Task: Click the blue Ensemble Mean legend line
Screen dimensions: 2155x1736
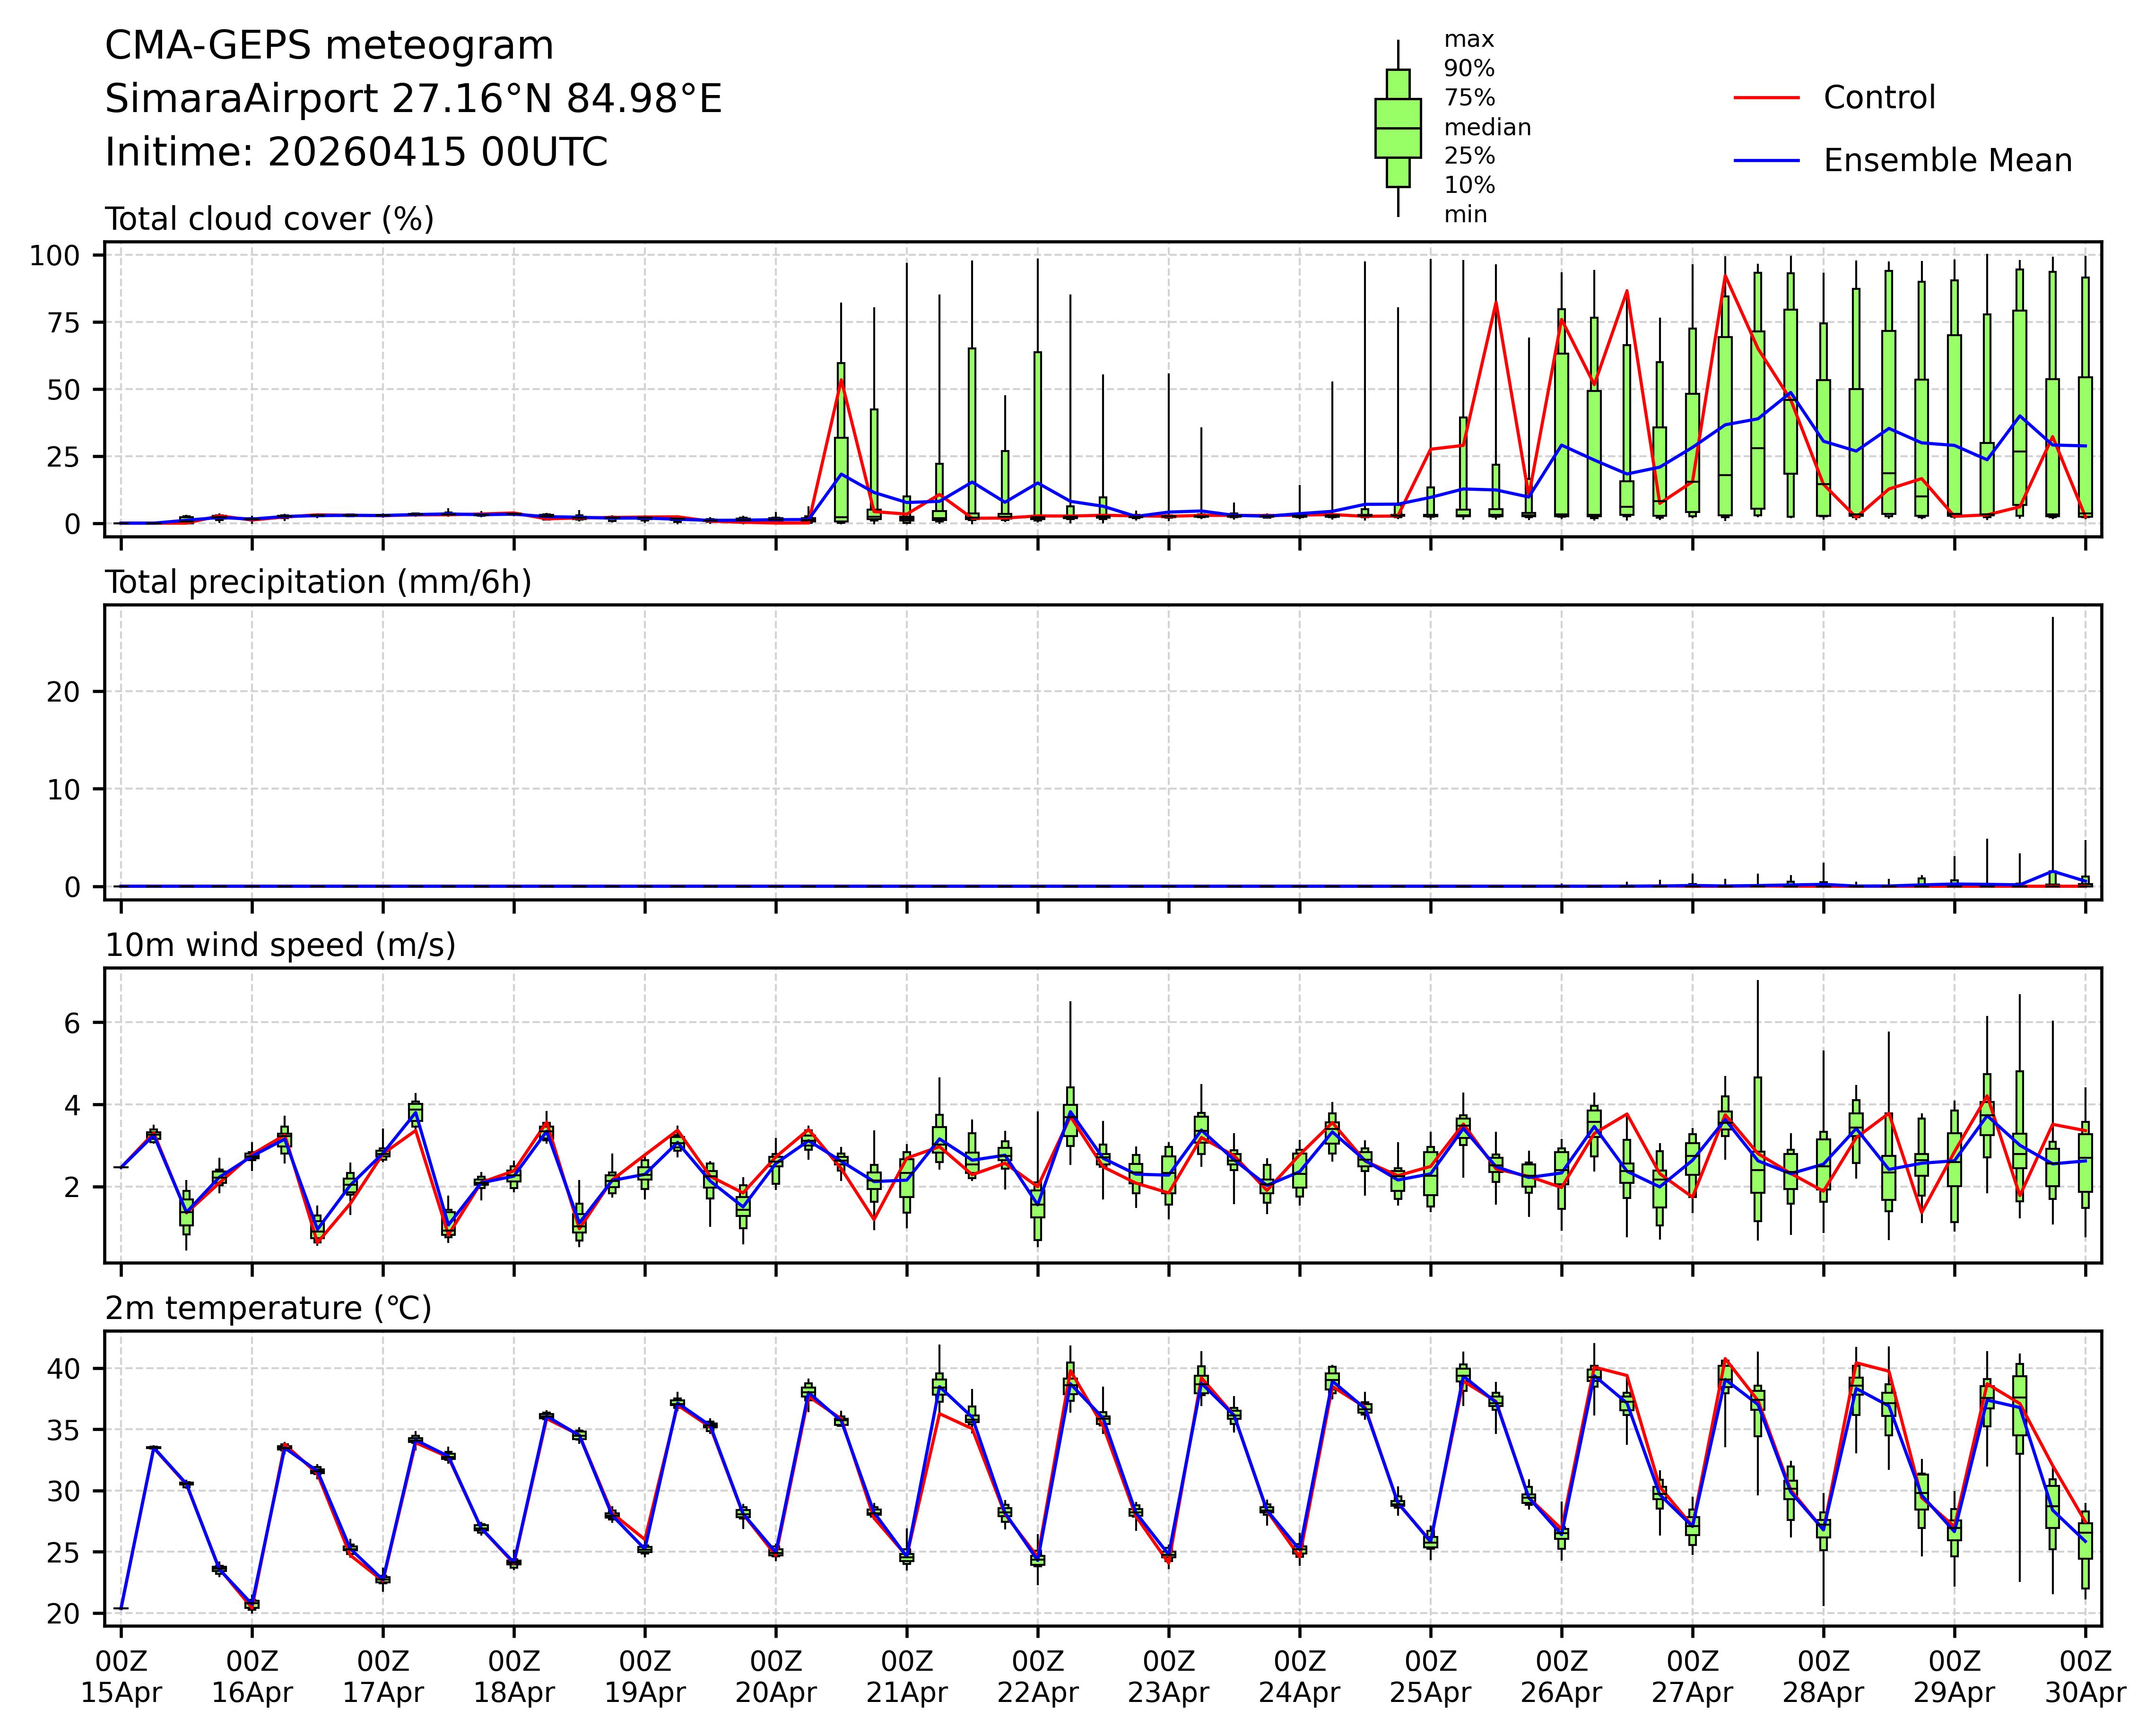Action: pos(1766,161)
